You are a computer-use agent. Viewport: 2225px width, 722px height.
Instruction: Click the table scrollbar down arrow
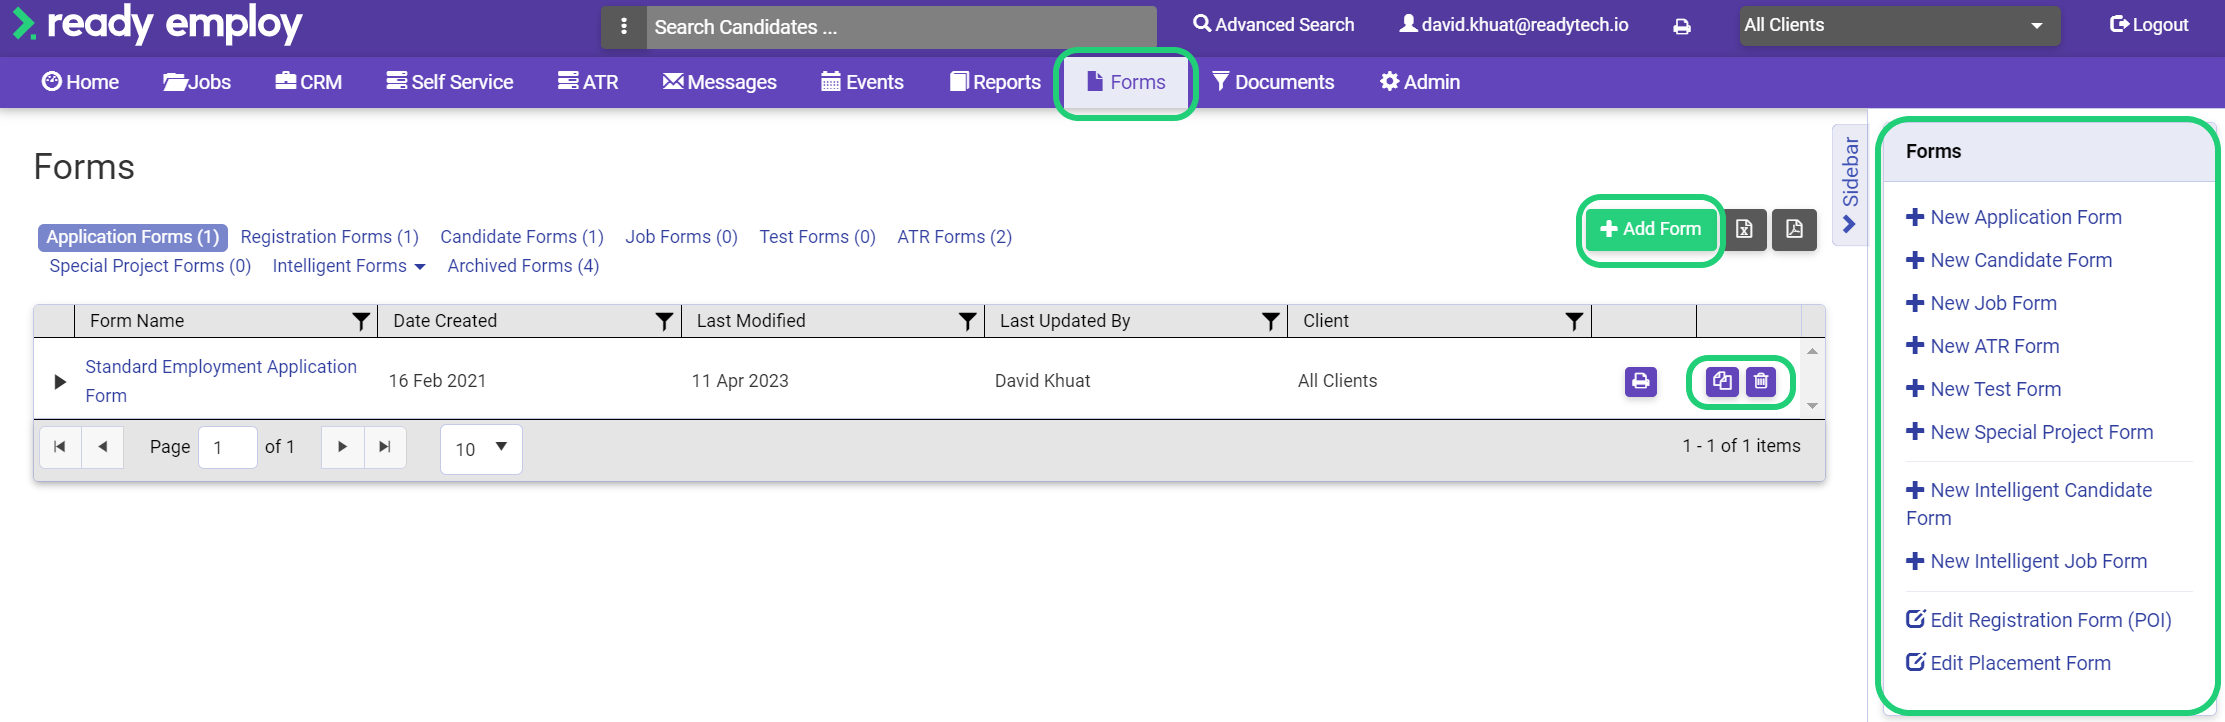point(1812,406)
